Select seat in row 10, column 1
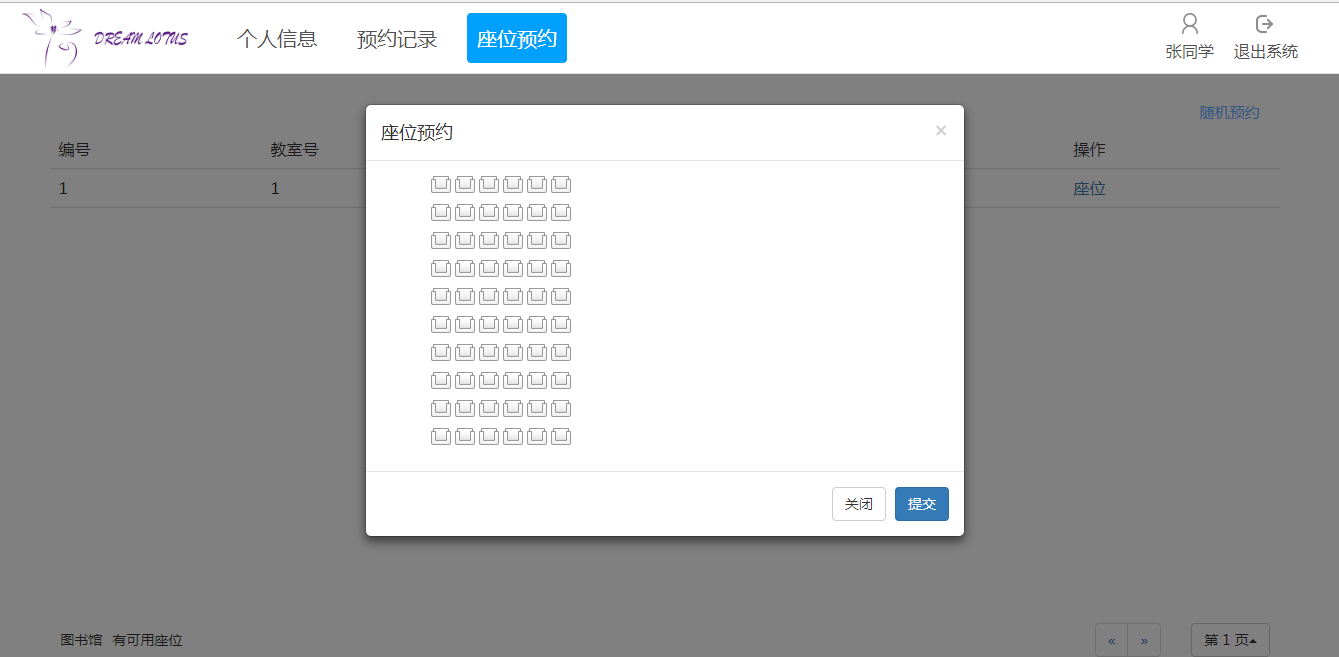 pos(441,437)
